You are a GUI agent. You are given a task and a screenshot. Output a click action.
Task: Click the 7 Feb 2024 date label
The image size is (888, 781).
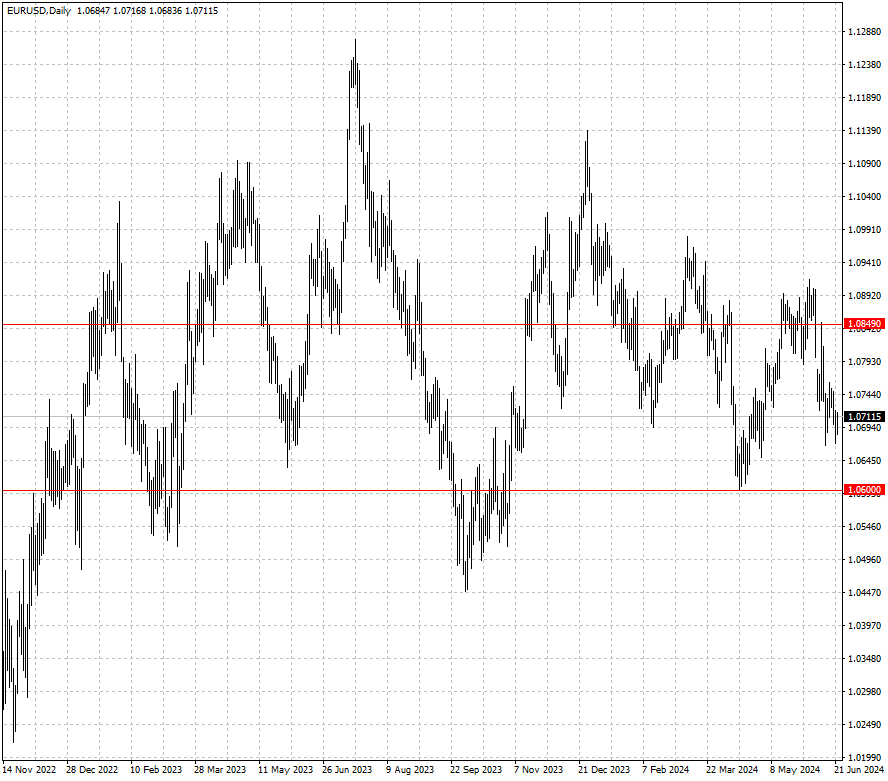coord(665,770)
